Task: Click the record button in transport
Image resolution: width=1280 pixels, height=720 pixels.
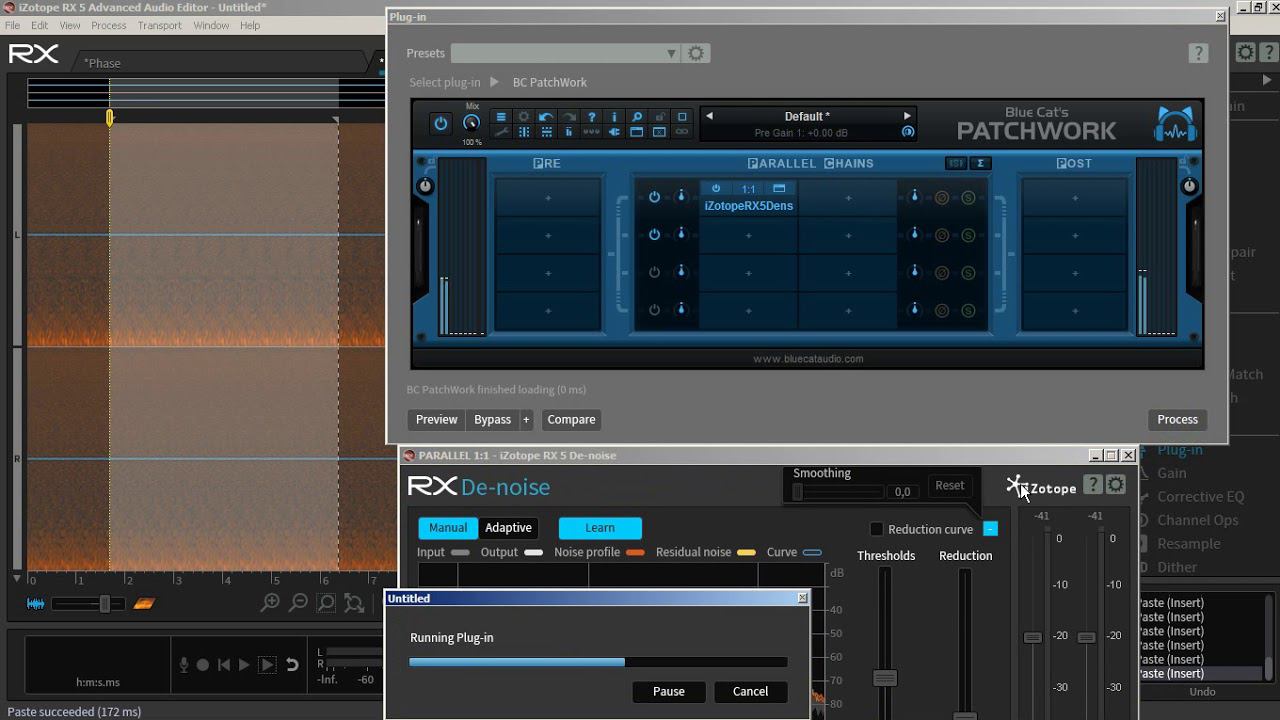Action: (203, 665)
